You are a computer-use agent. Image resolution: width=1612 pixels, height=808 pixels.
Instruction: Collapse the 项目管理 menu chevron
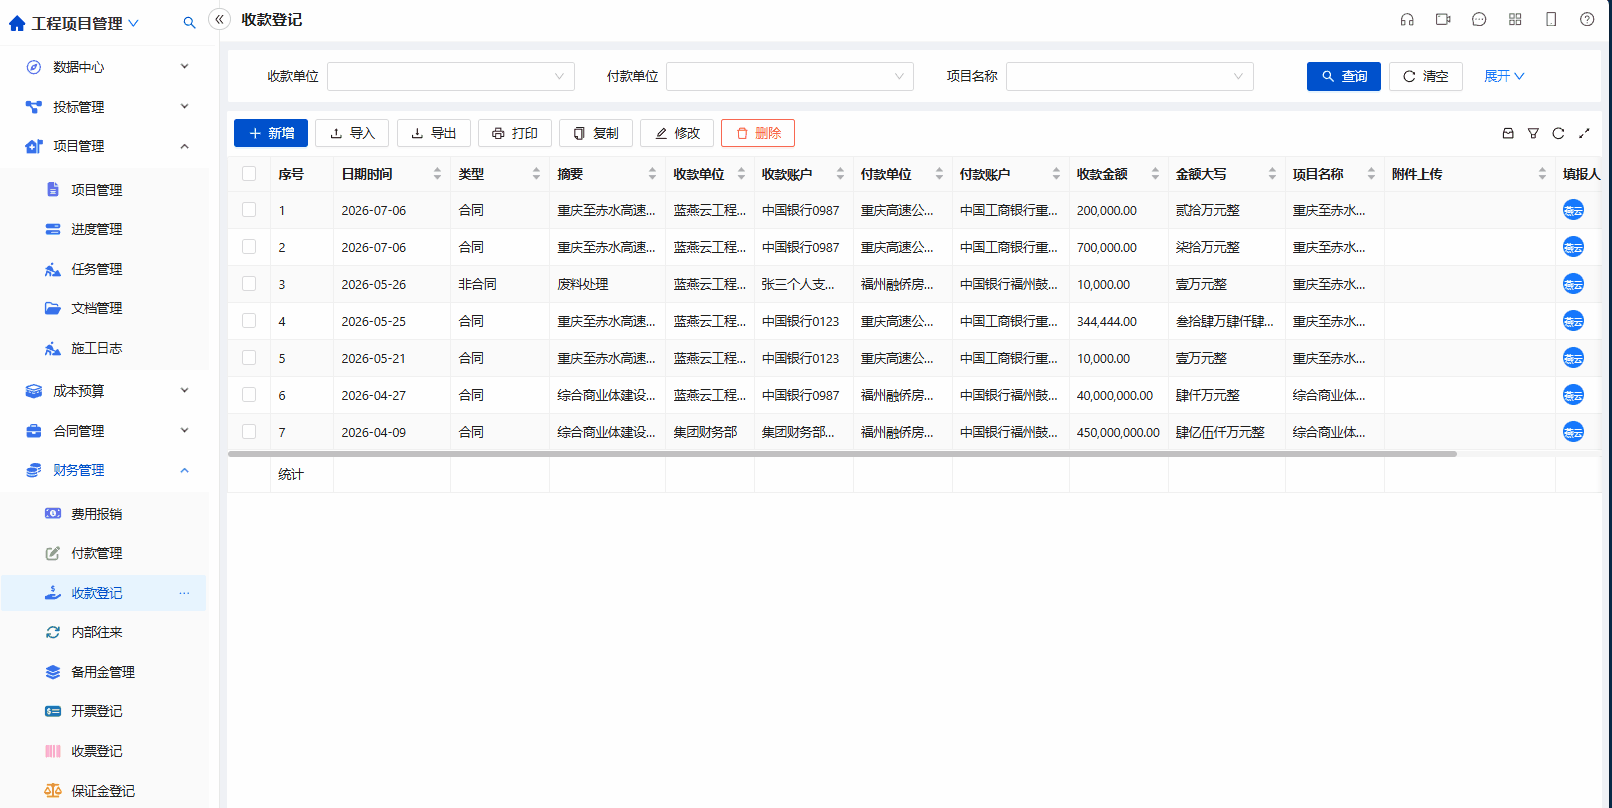click(x=184, y=146)
